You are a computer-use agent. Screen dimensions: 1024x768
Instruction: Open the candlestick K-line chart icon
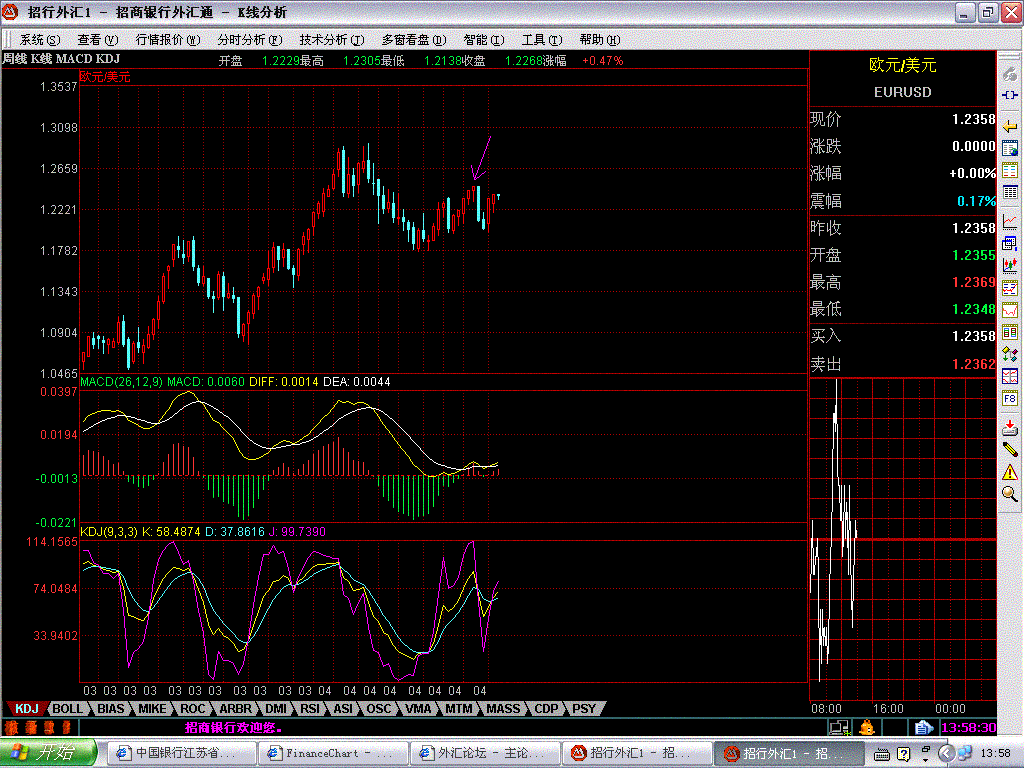(x=1010, y=265)
